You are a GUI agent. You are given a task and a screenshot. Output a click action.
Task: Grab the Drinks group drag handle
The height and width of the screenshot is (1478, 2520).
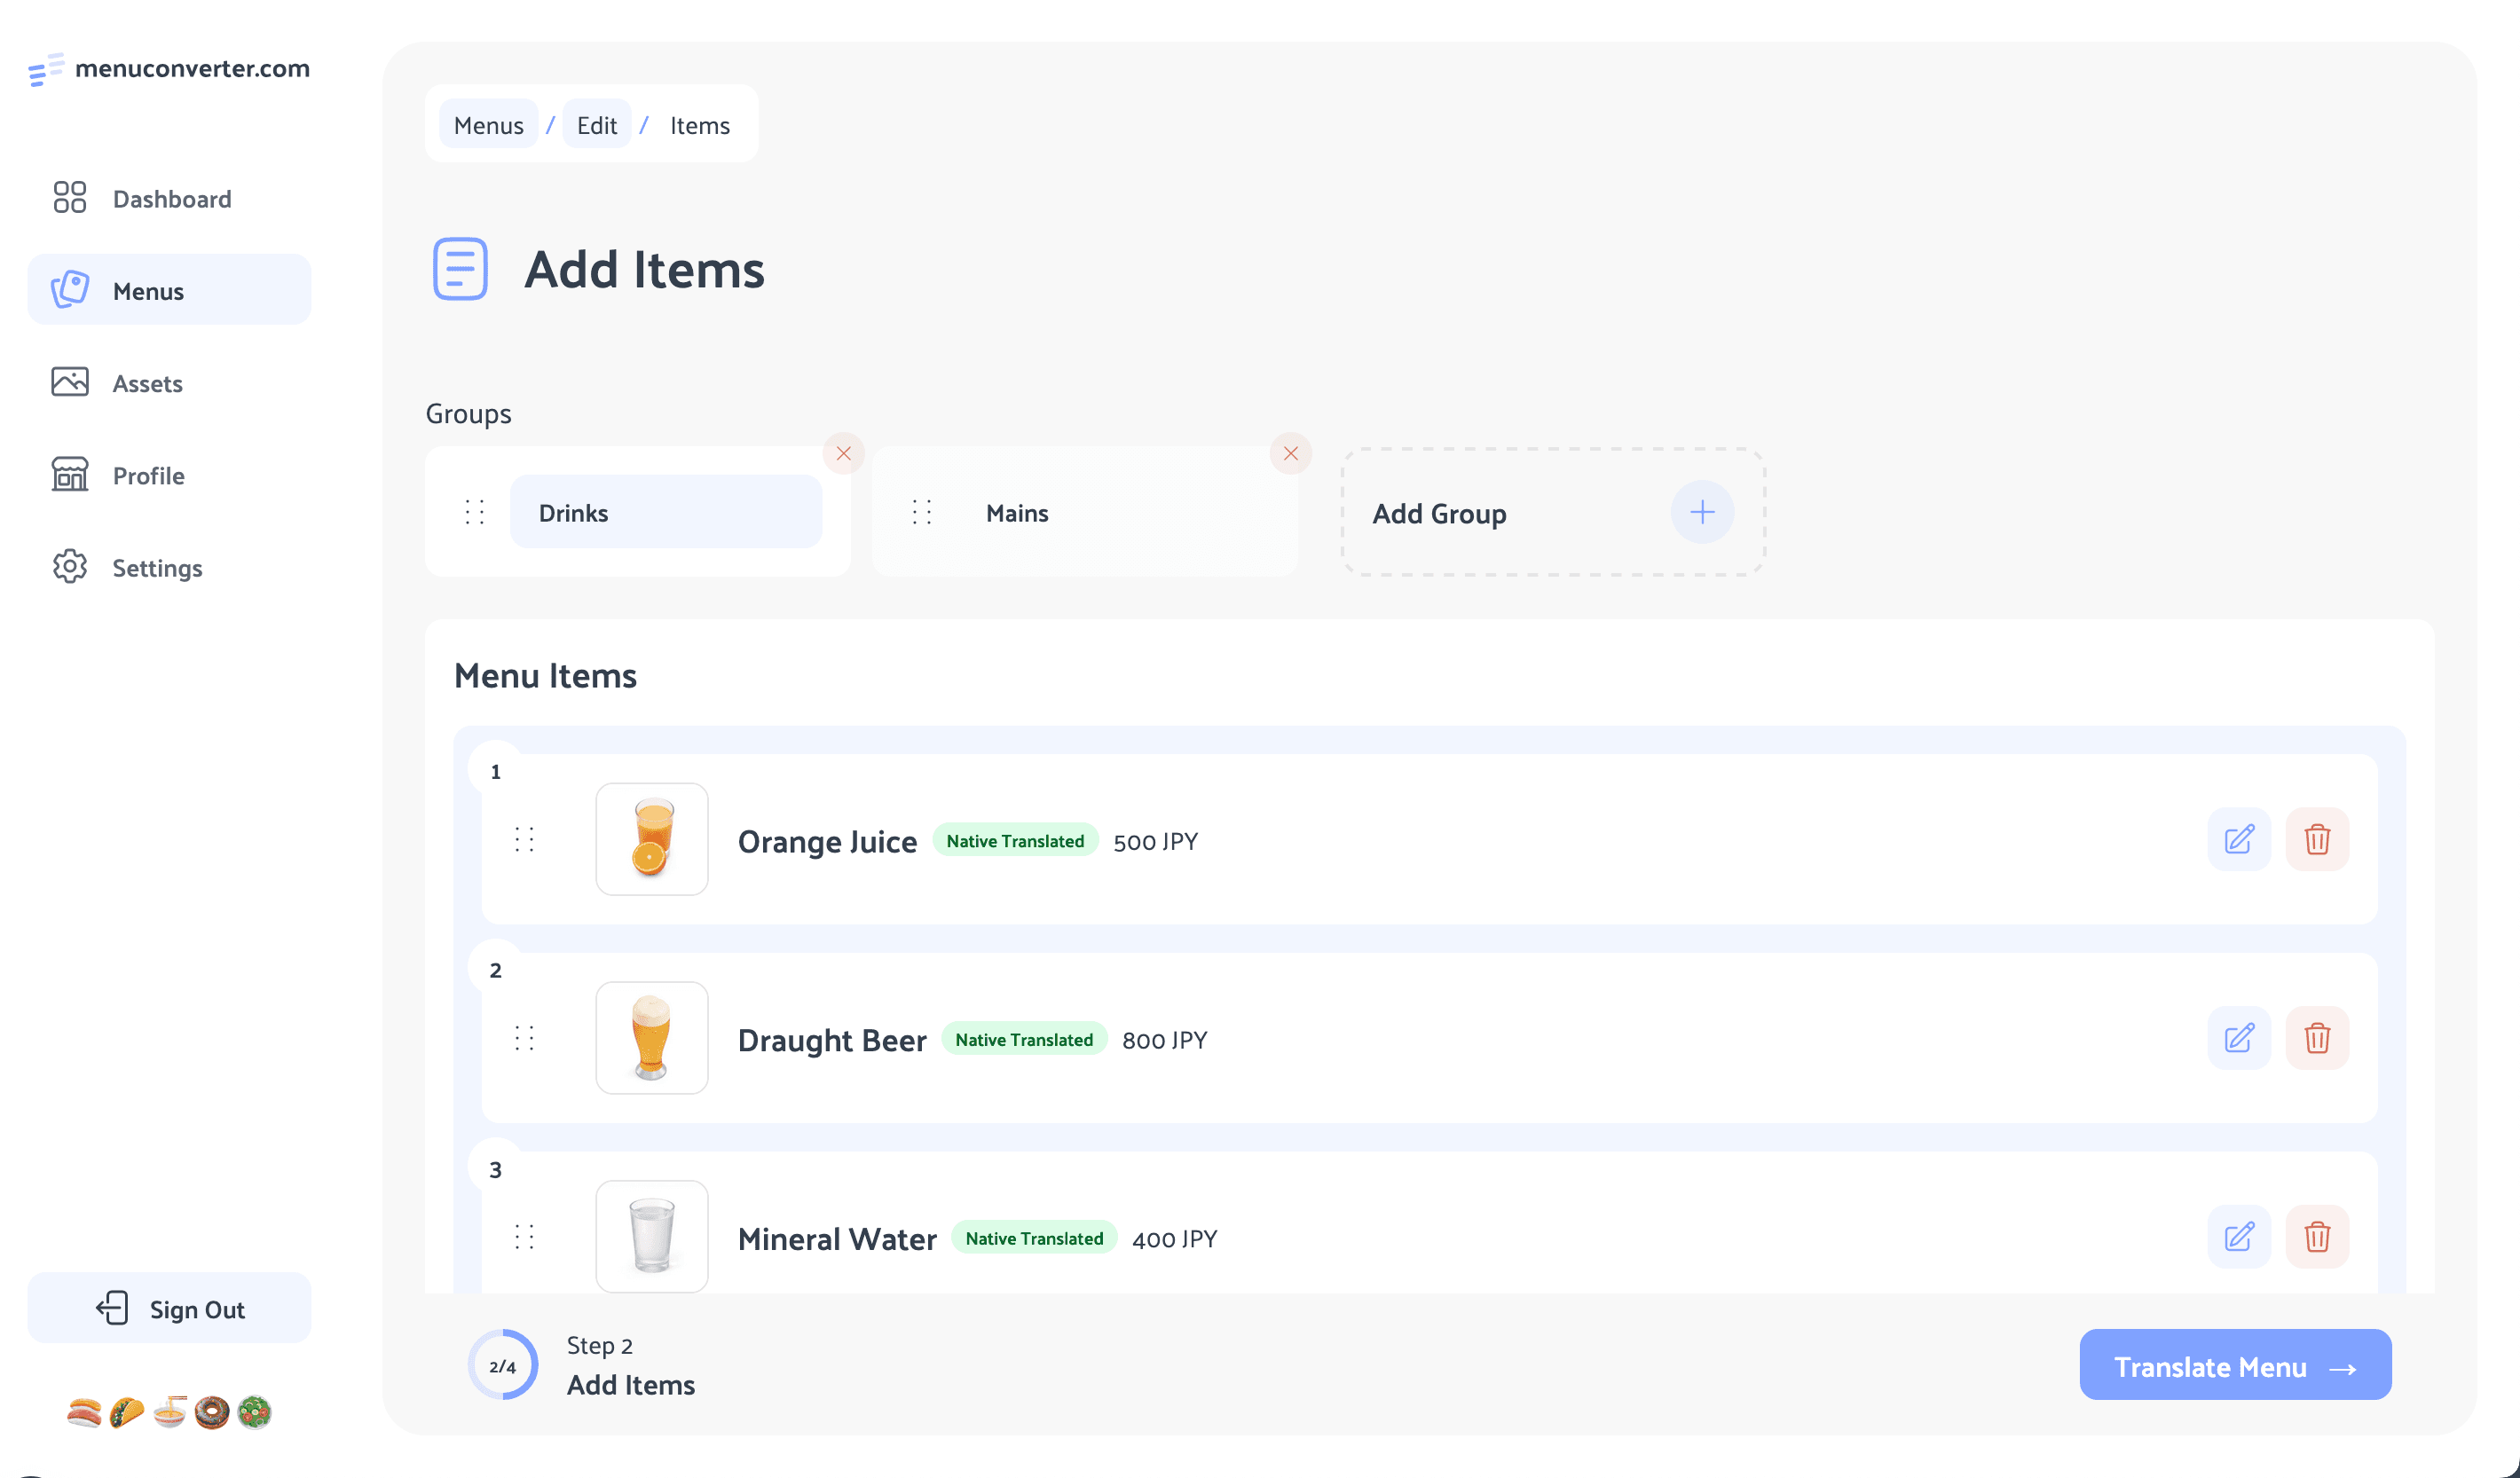tap(474, 512)
